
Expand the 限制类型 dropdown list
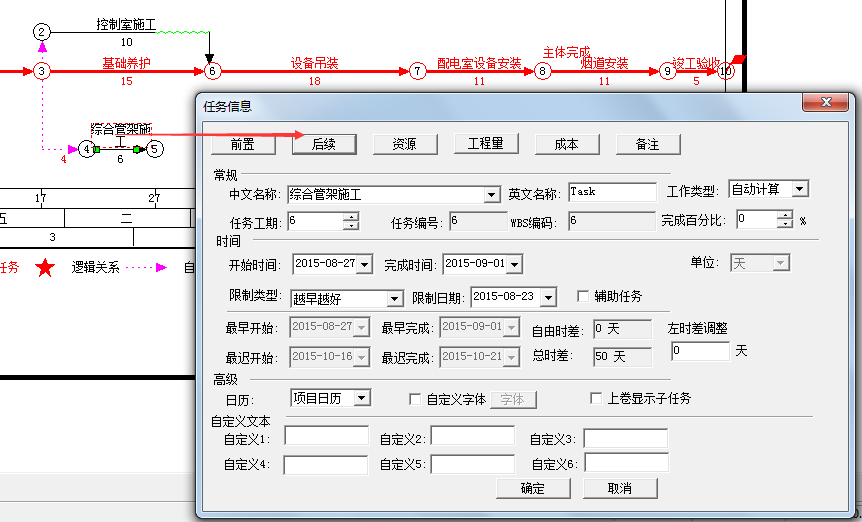tap(394, 298)
